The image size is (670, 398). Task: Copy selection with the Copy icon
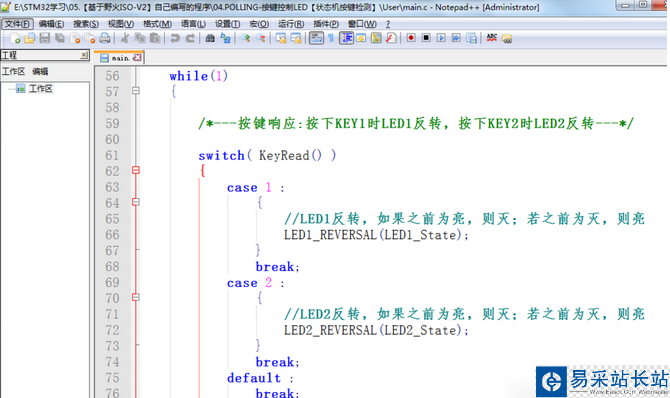pos(140,38)
